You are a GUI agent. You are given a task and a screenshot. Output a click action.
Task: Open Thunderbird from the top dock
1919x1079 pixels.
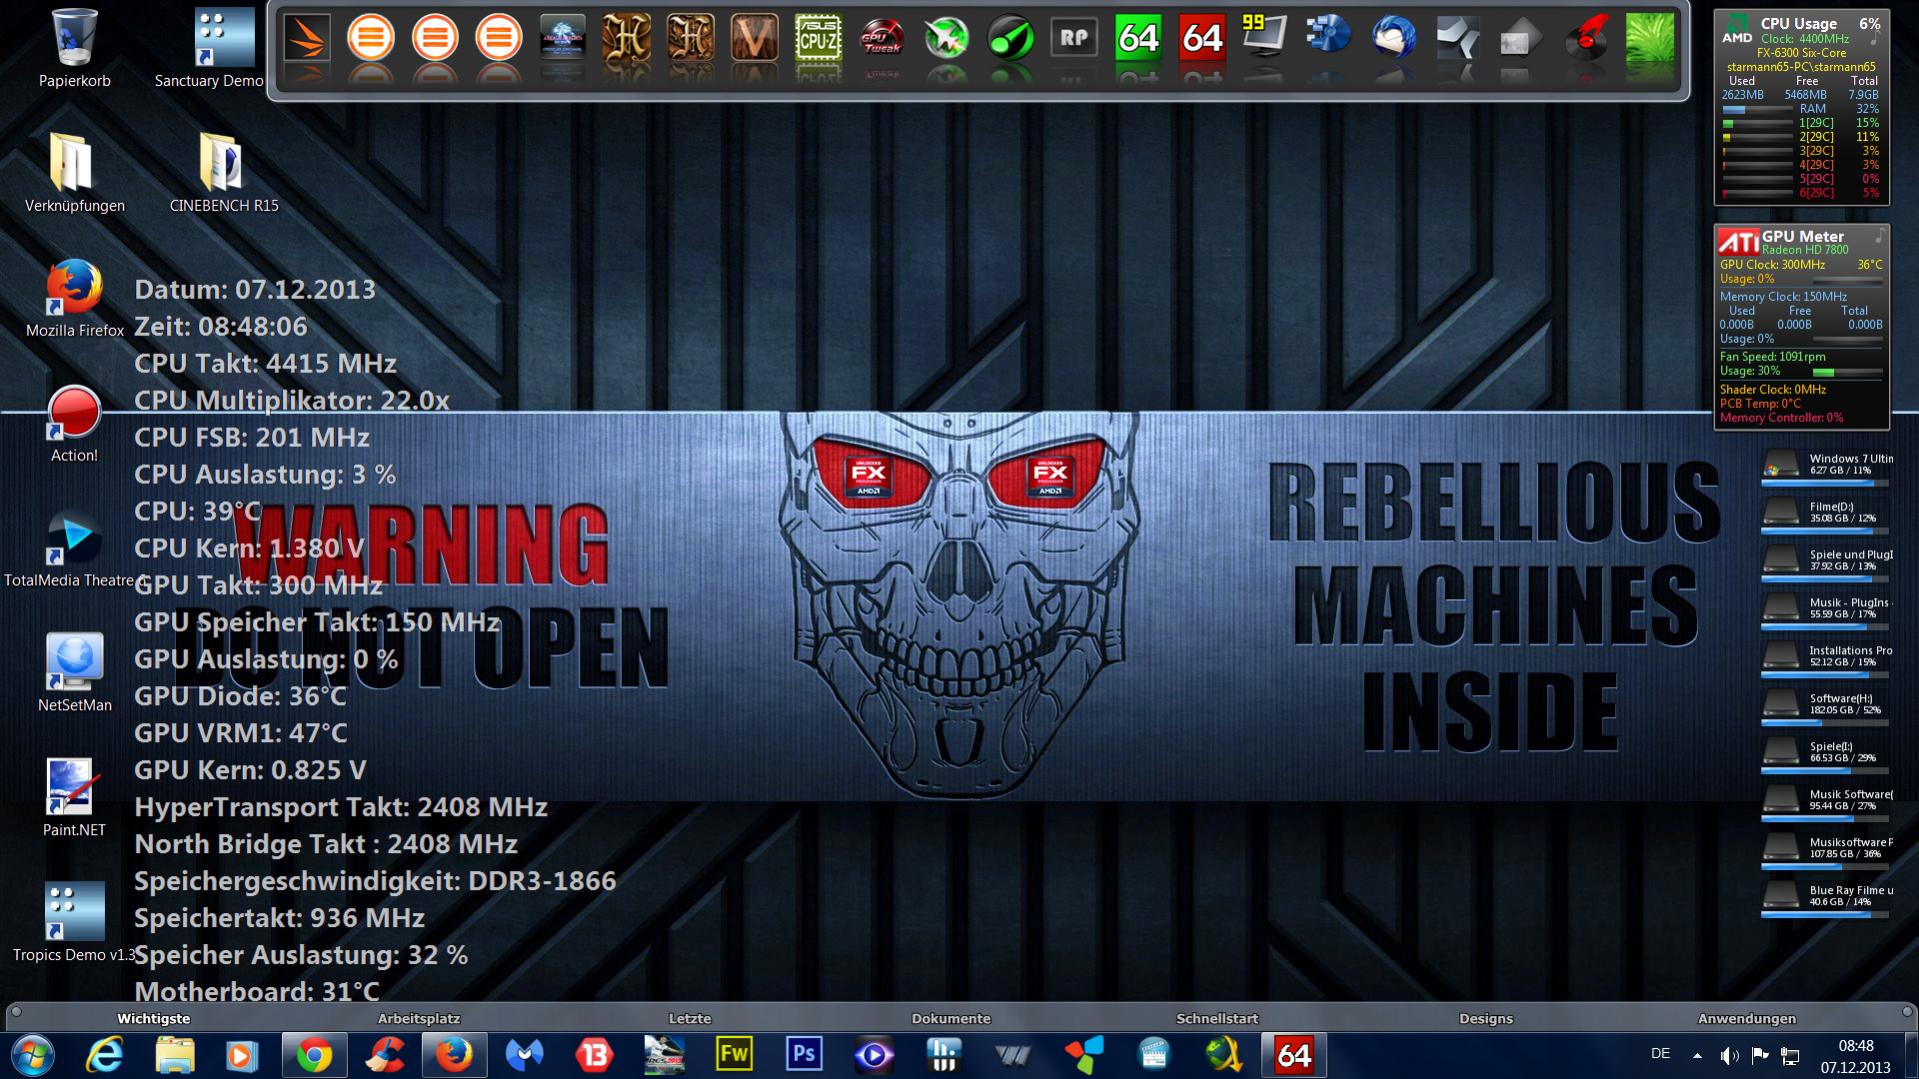(1394, 39)
